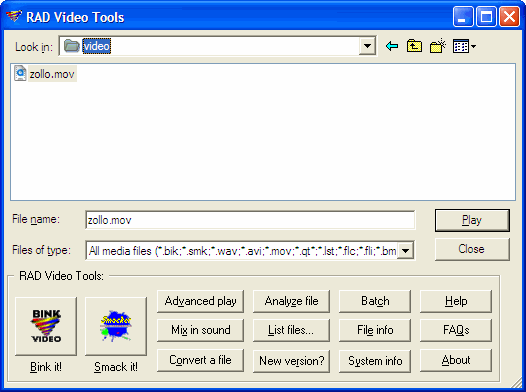Viewport: 526px width, 392px height.
Task: Expand the Look in folder dropdown
Action: click(367, 46)
